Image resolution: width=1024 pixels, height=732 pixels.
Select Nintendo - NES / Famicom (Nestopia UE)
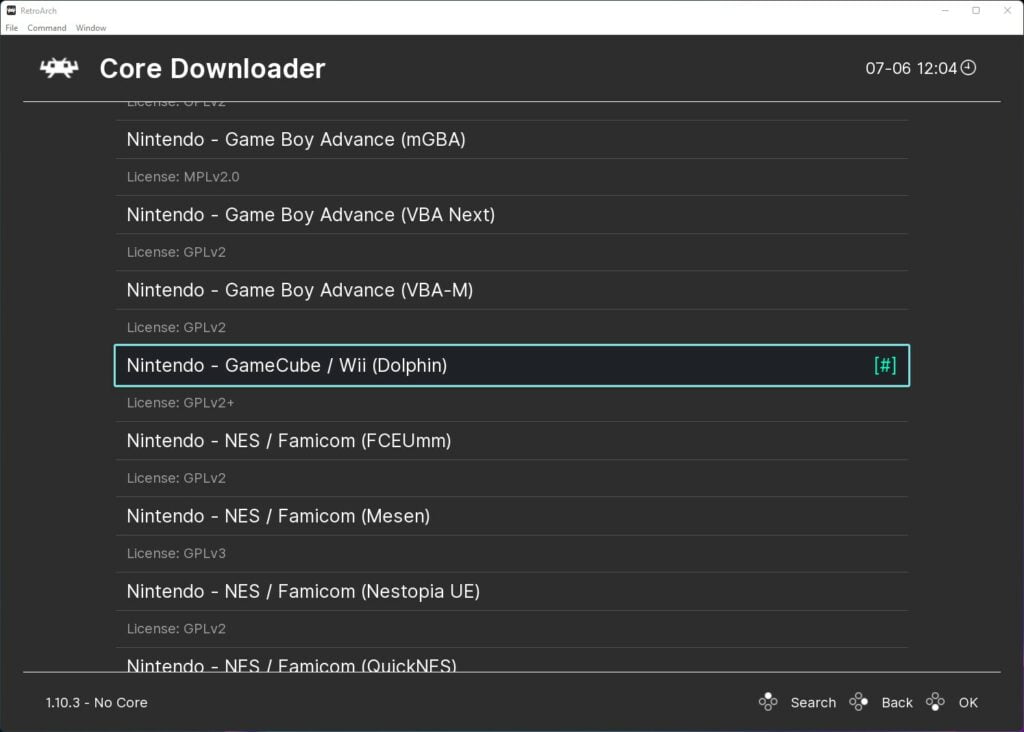click(511, 592)
